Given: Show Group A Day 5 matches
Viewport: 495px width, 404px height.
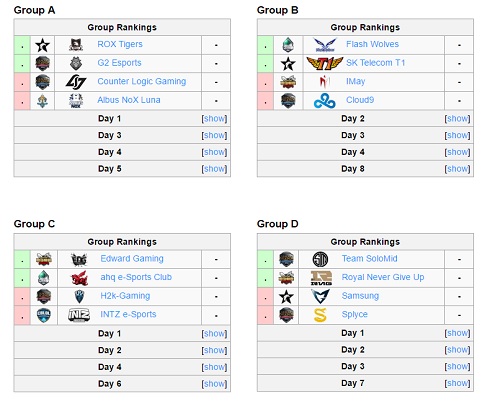Looking at the screenshot, I should click(x=214, y=169).
